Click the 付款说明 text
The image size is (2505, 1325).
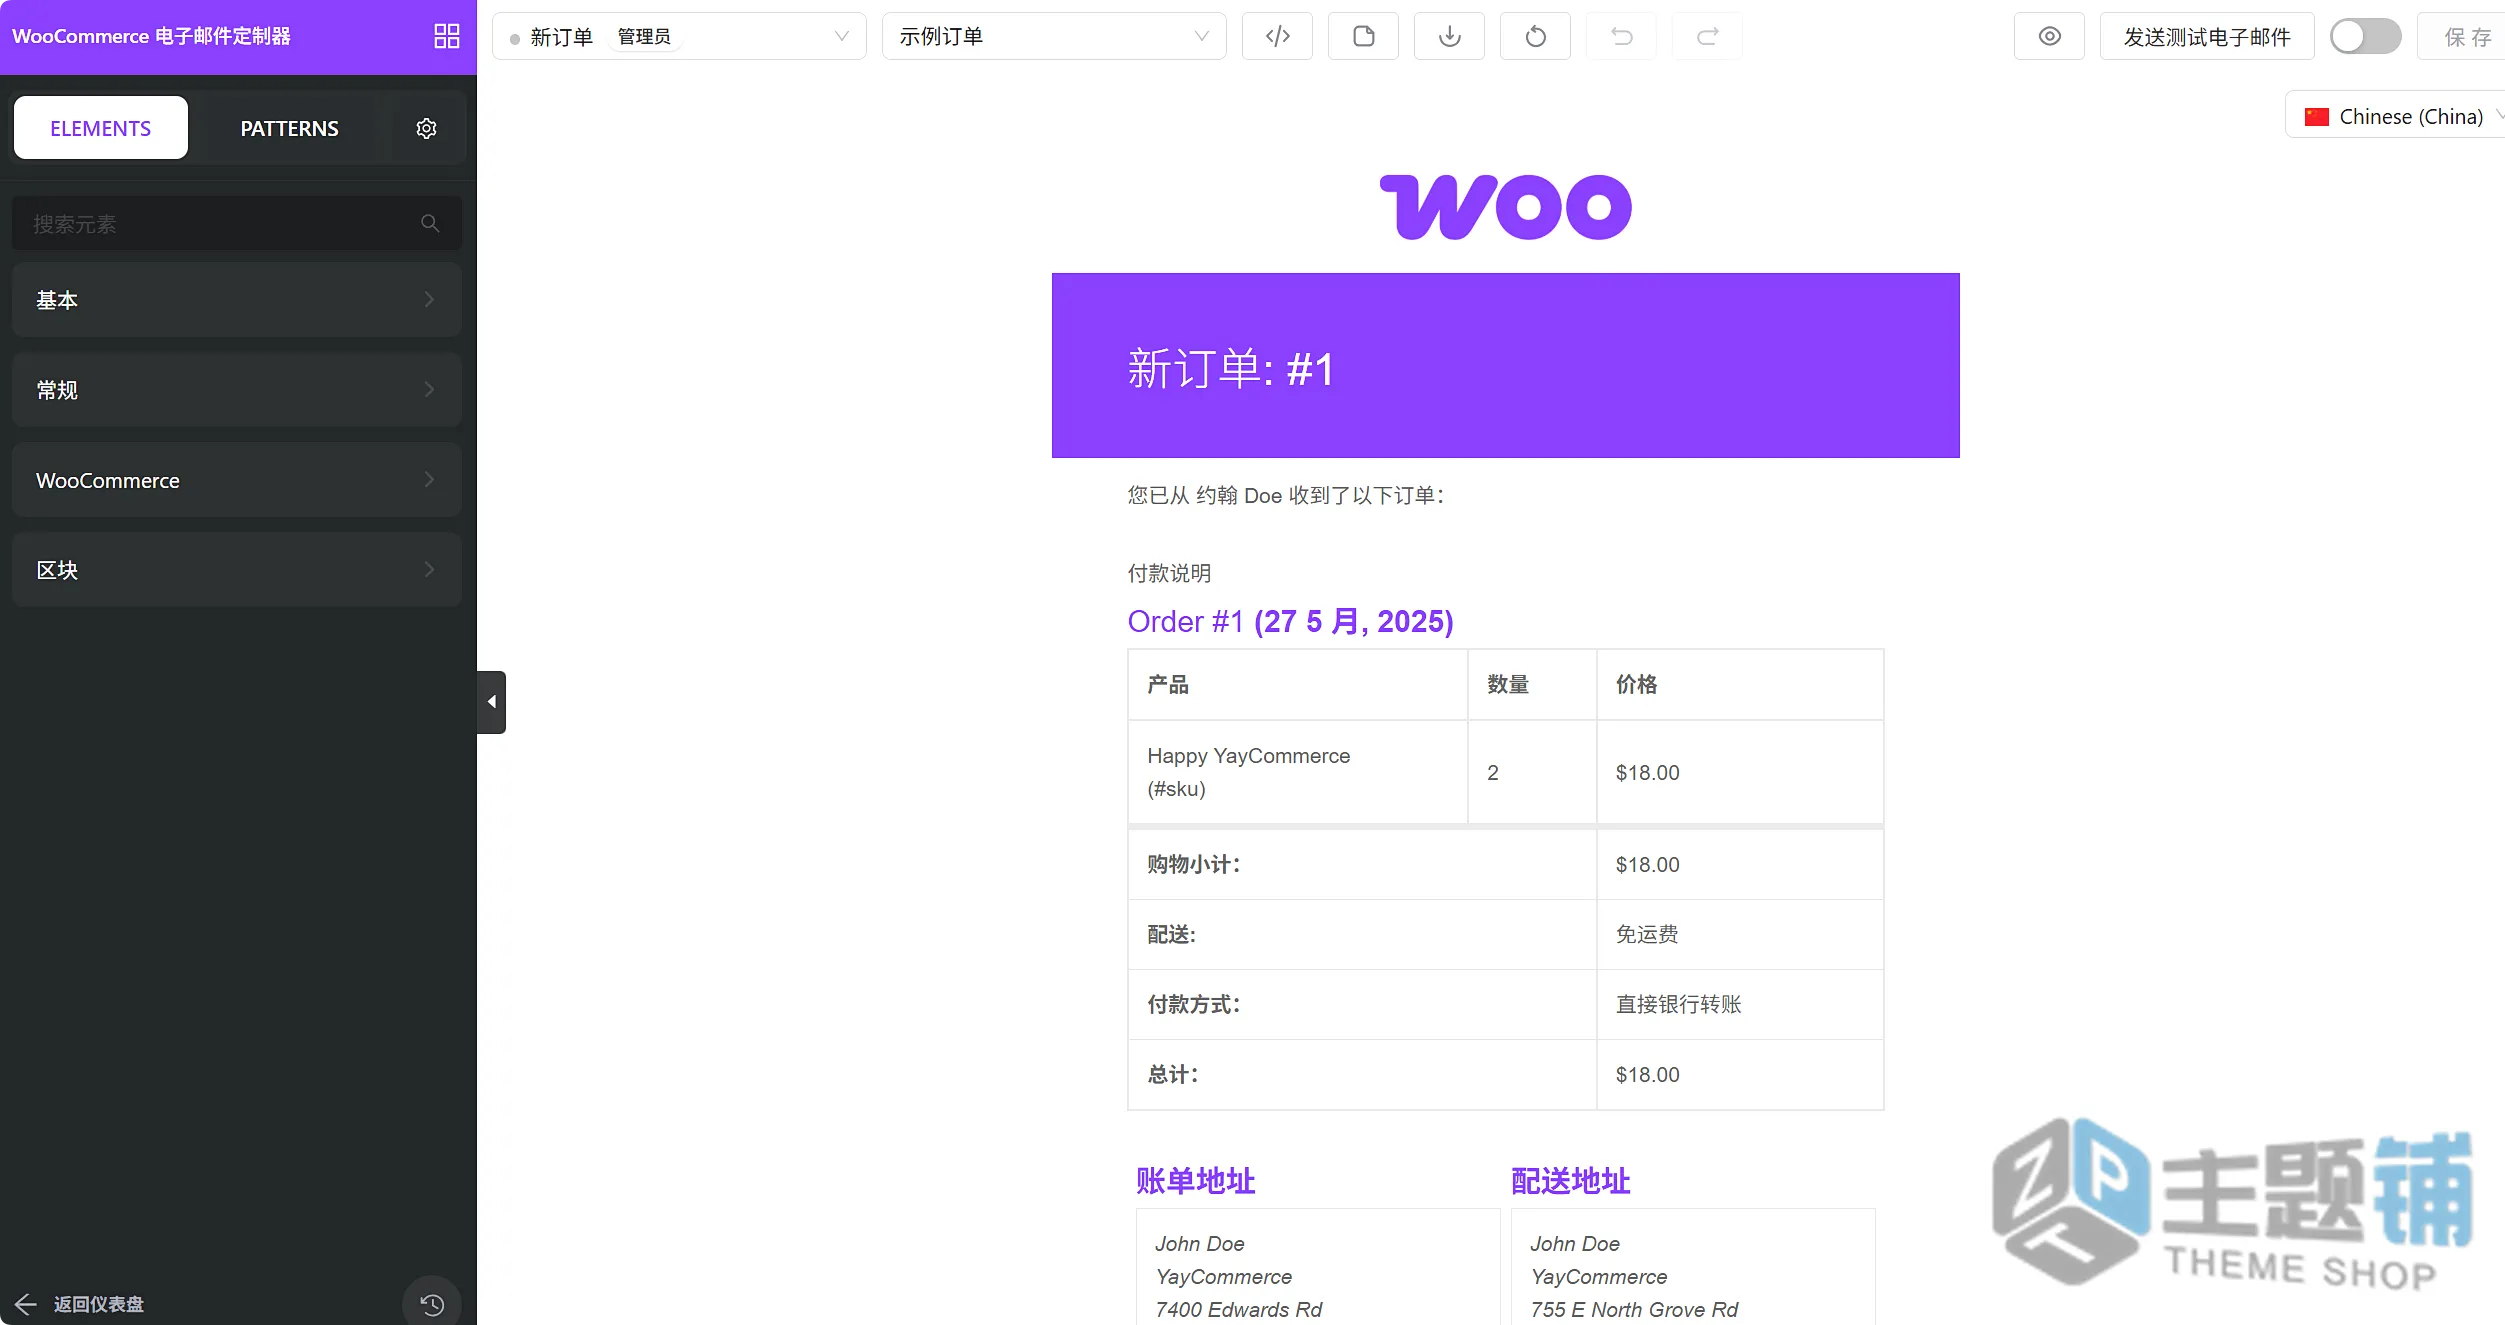point(1169,573)
